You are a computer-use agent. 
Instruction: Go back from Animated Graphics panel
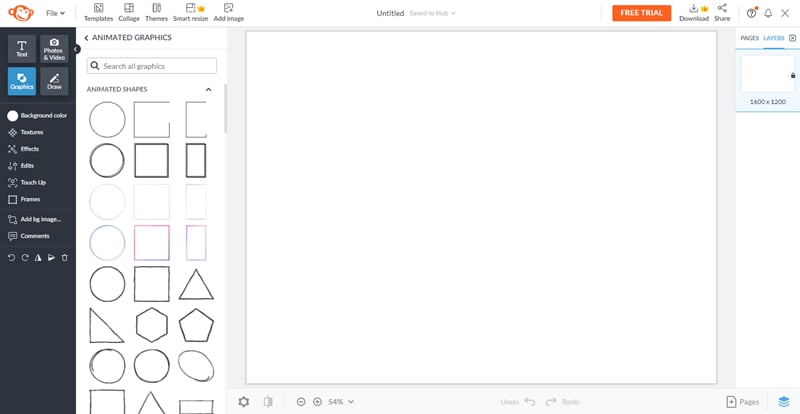tap(86, 38)
